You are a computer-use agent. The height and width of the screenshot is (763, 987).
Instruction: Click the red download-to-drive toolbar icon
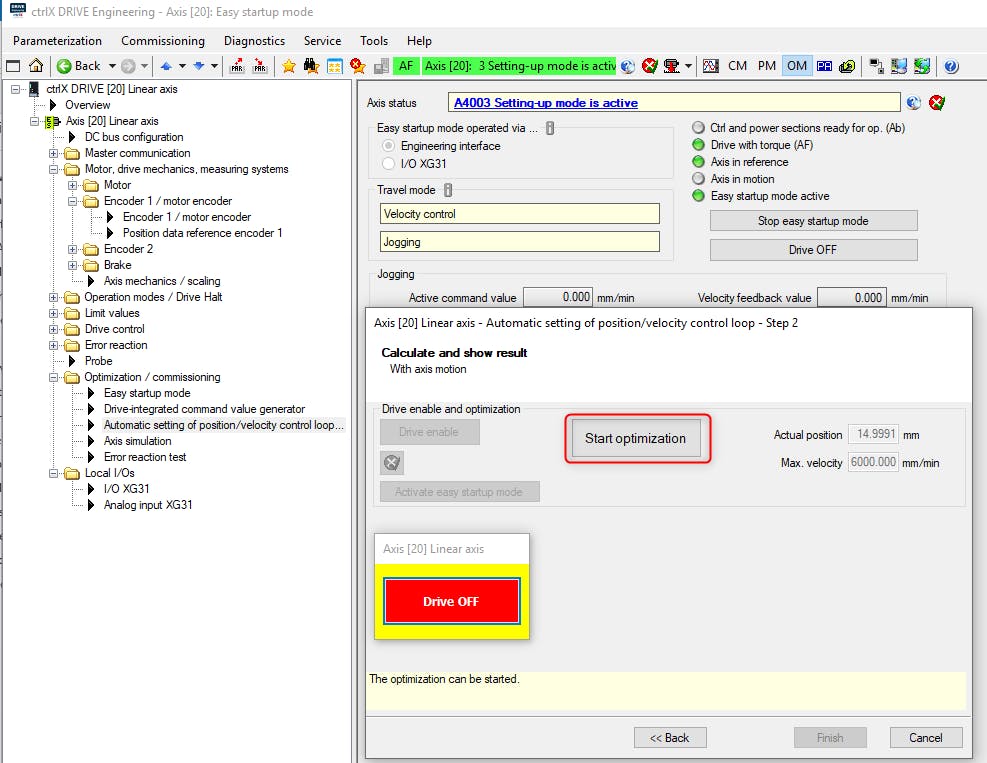[x=672, y=65]
